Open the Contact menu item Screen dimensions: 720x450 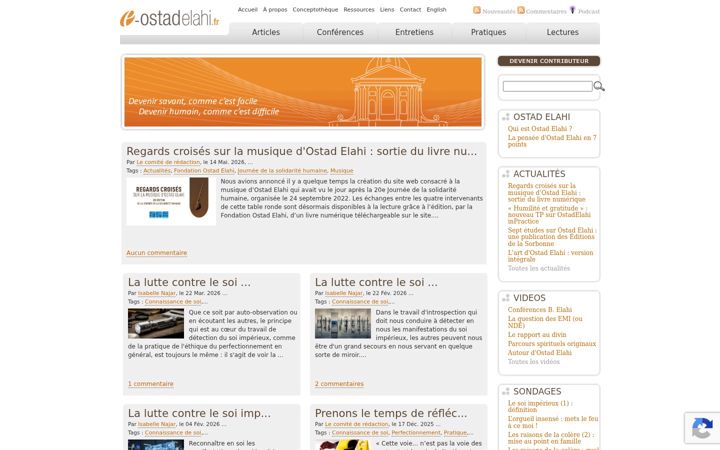[x=410, y=10]
